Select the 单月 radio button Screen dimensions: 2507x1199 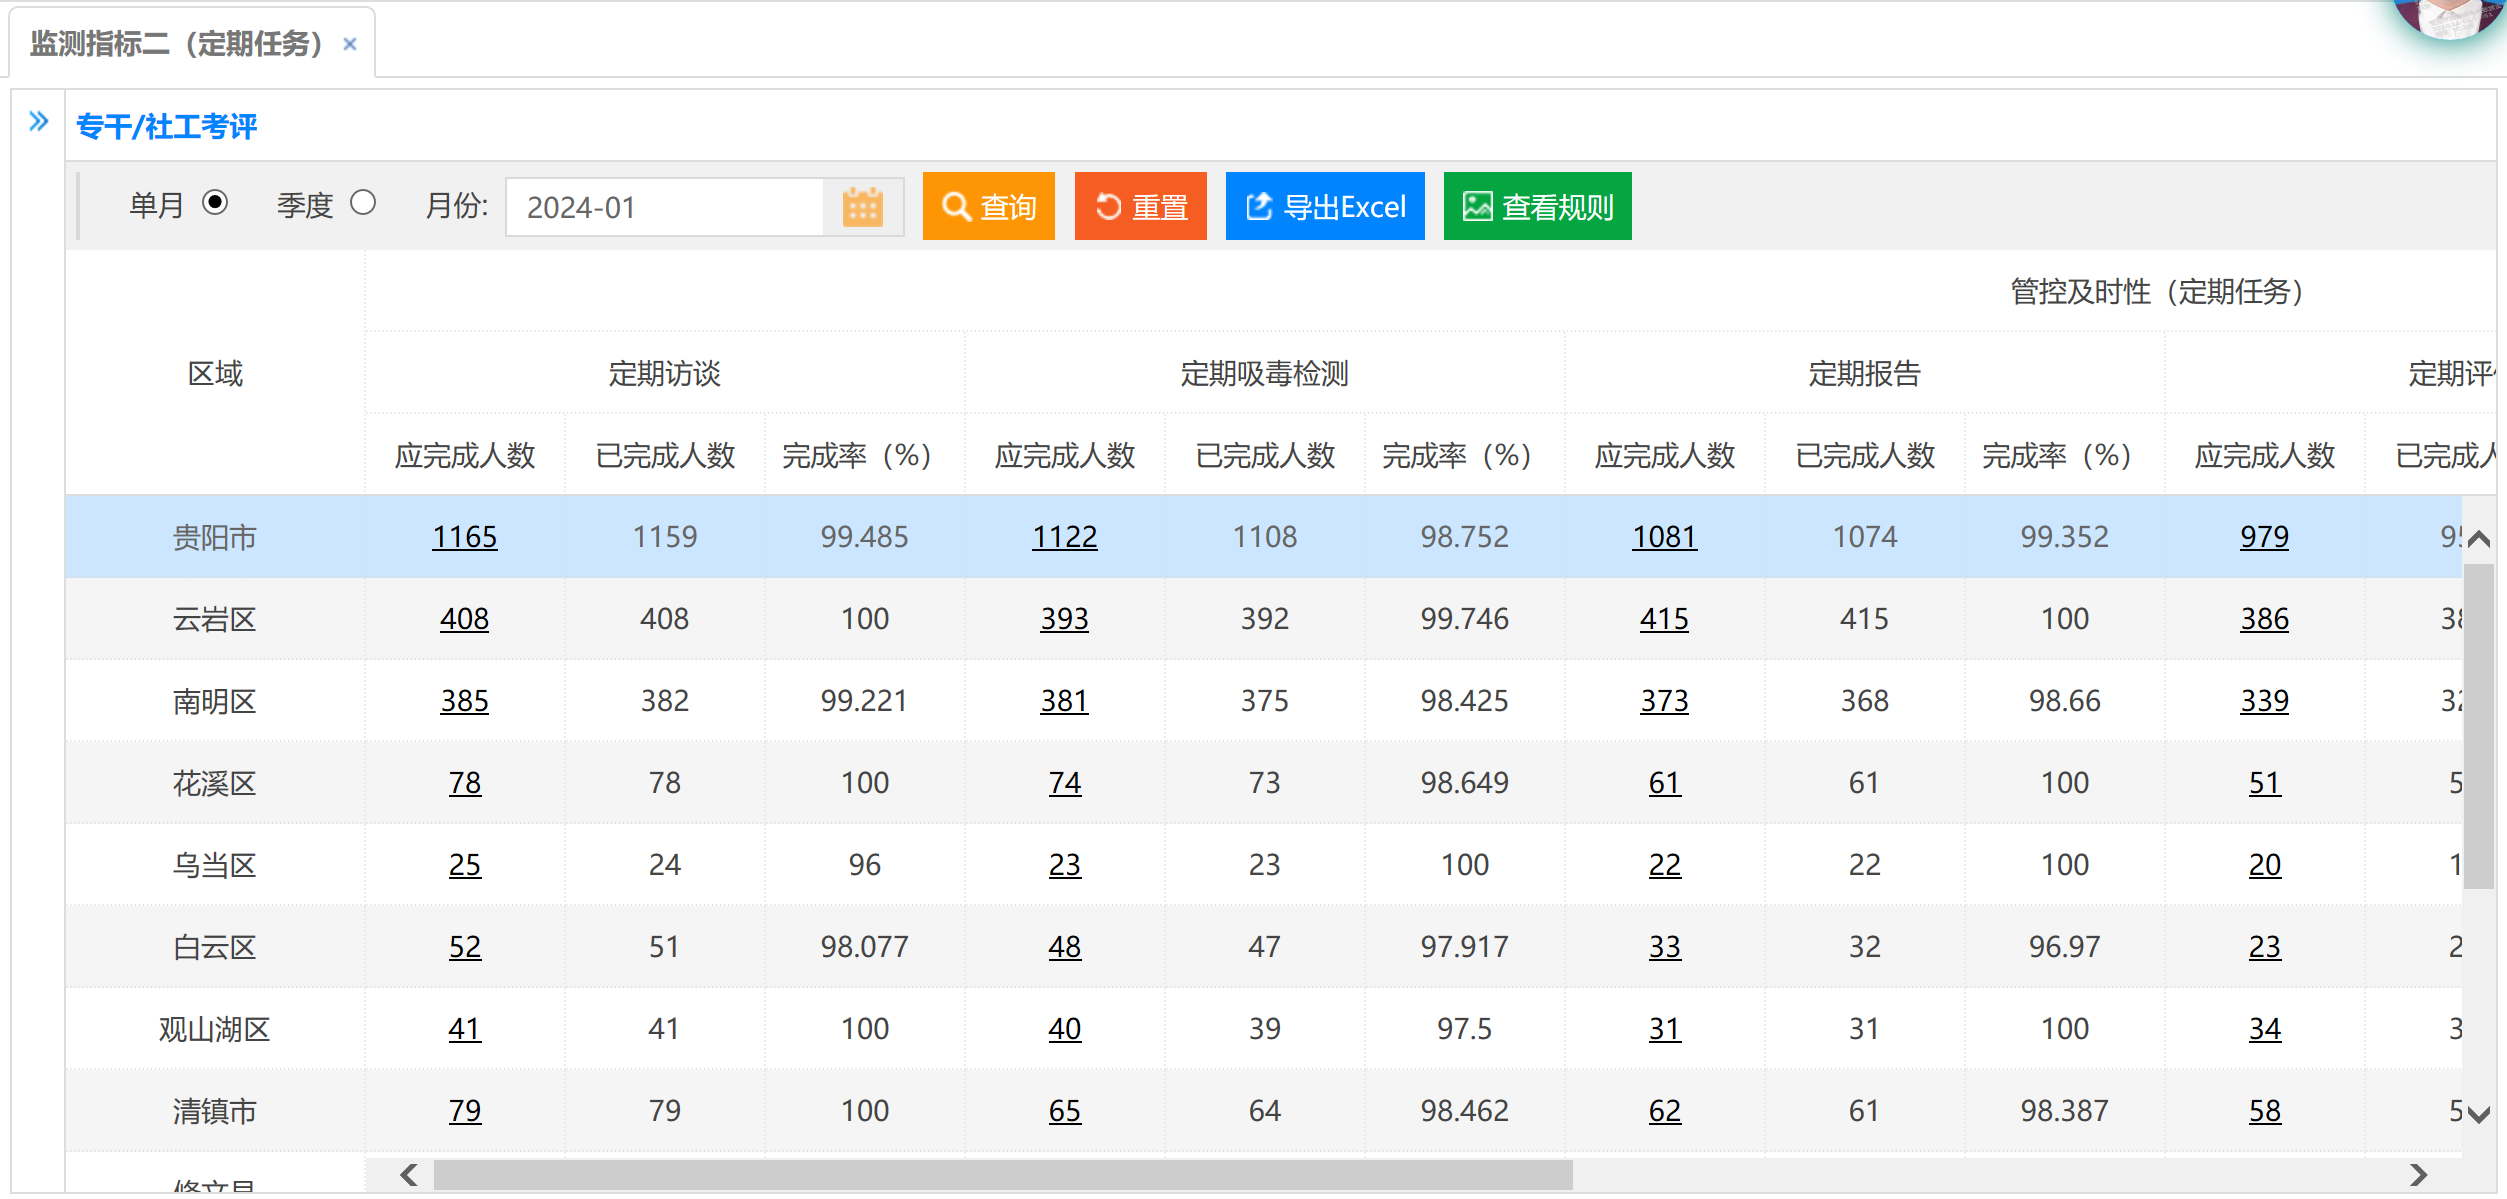[215, 203]
